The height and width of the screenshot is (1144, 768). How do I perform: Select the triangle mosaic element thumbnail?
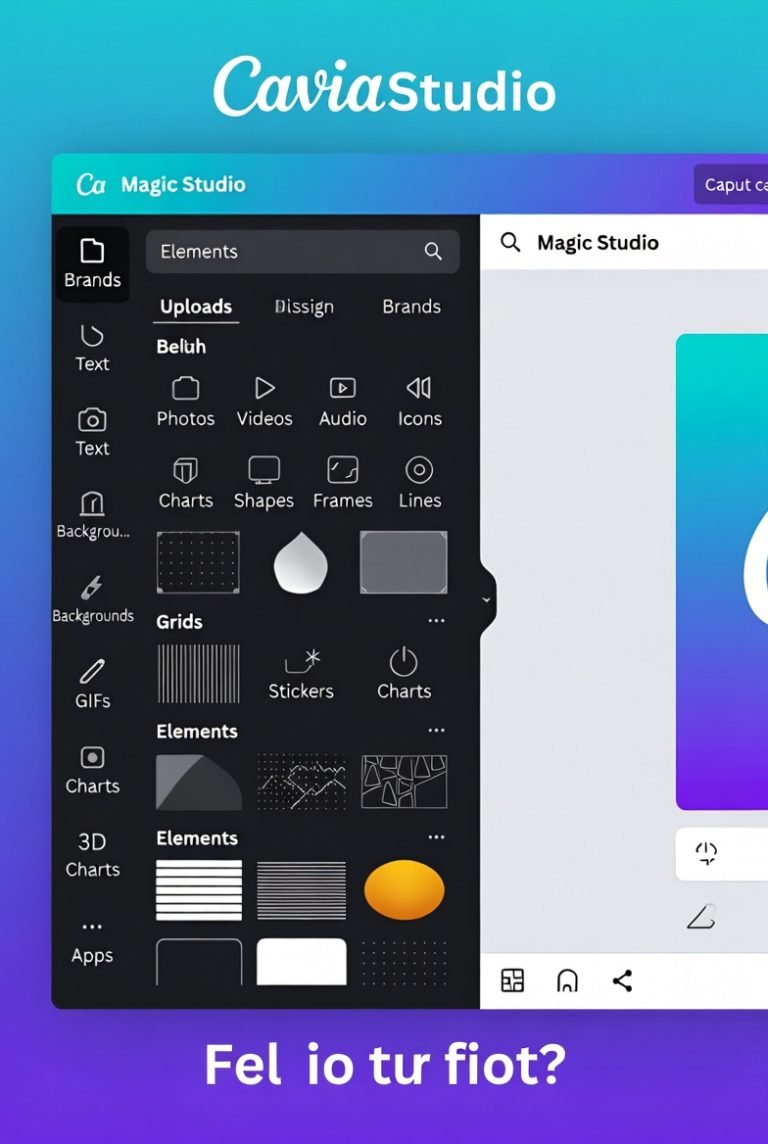(404, 782)
